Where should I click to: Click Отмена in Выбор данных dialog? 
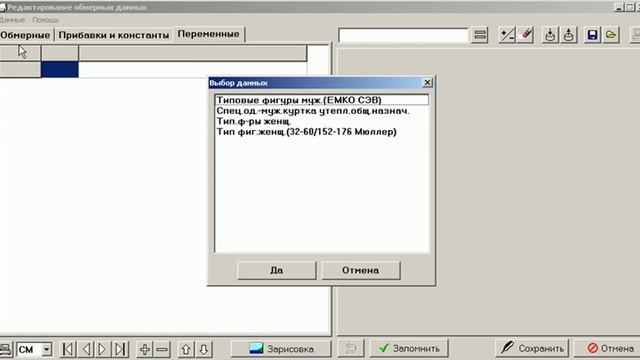point(360,270)
